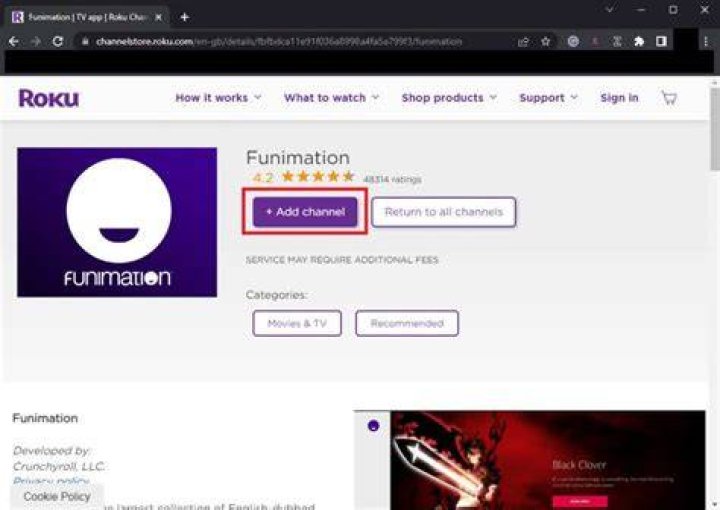Bookmark this page with star icon
The width and height of the screenshot is (720, 510).
(x=546, y=41)
